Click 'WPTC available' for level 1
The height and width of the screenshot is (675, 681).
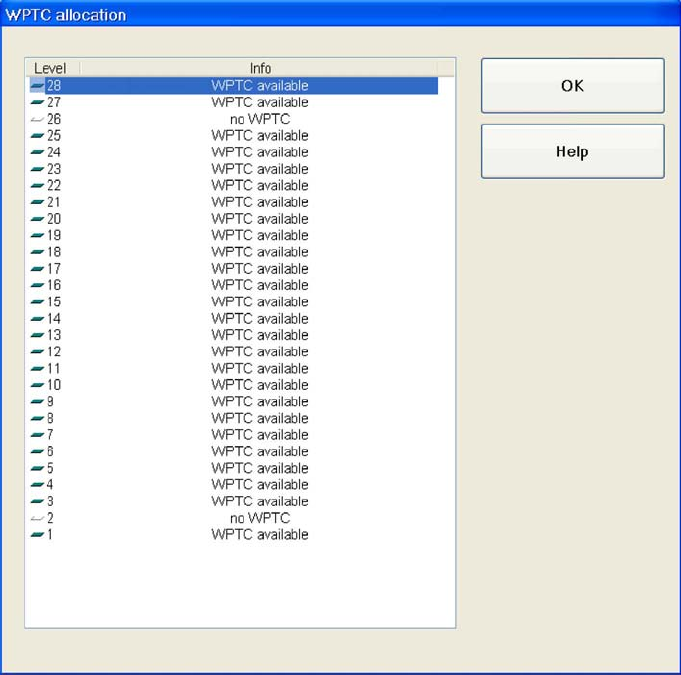[260, 534]
